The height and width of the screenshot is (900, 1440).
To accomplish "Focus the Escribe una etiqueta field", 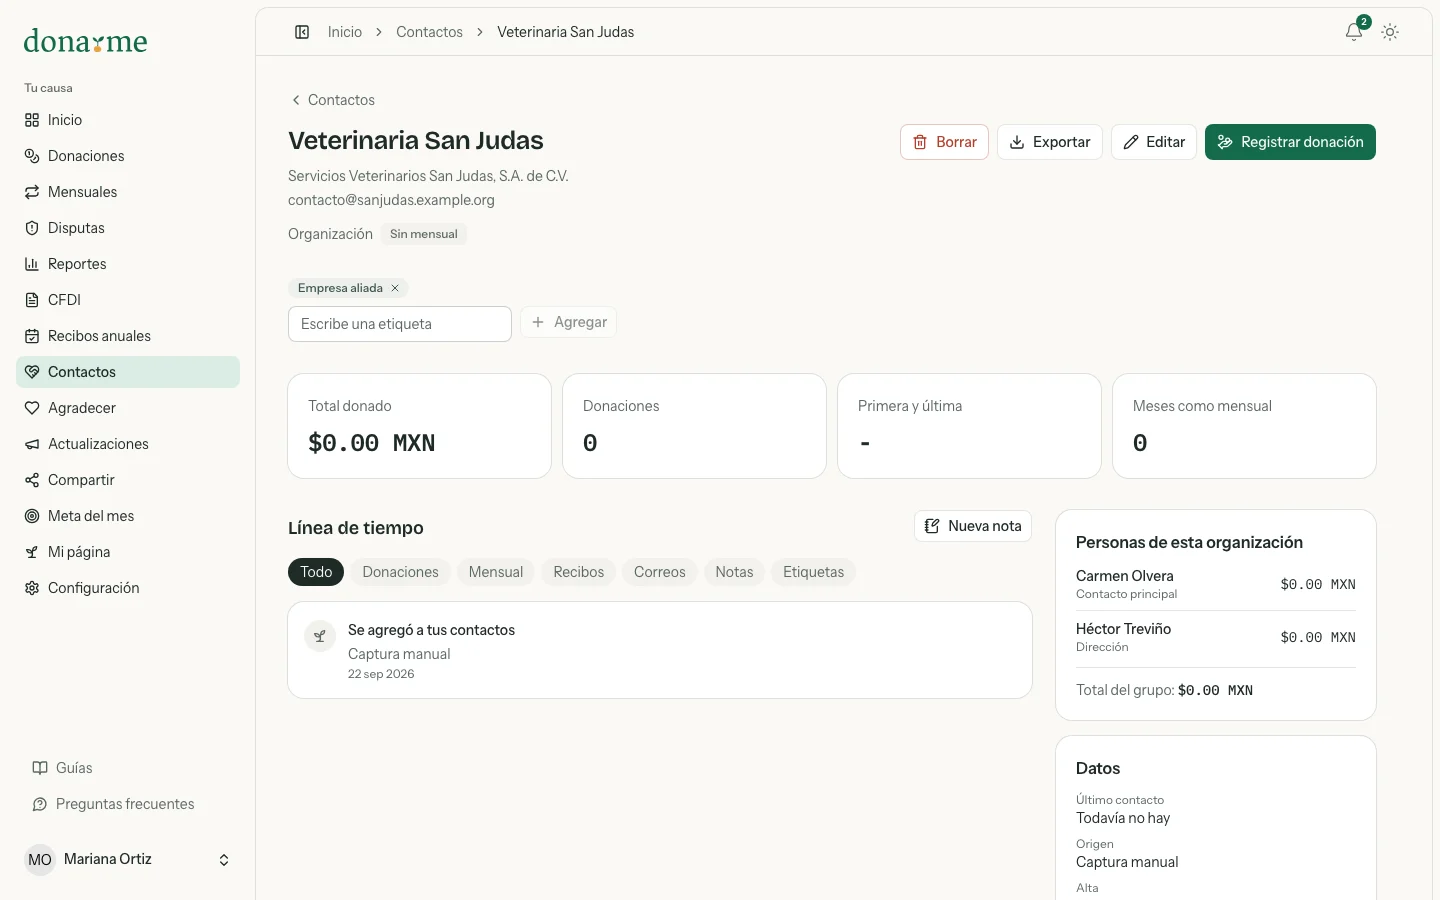I will (x=400, y=324).
